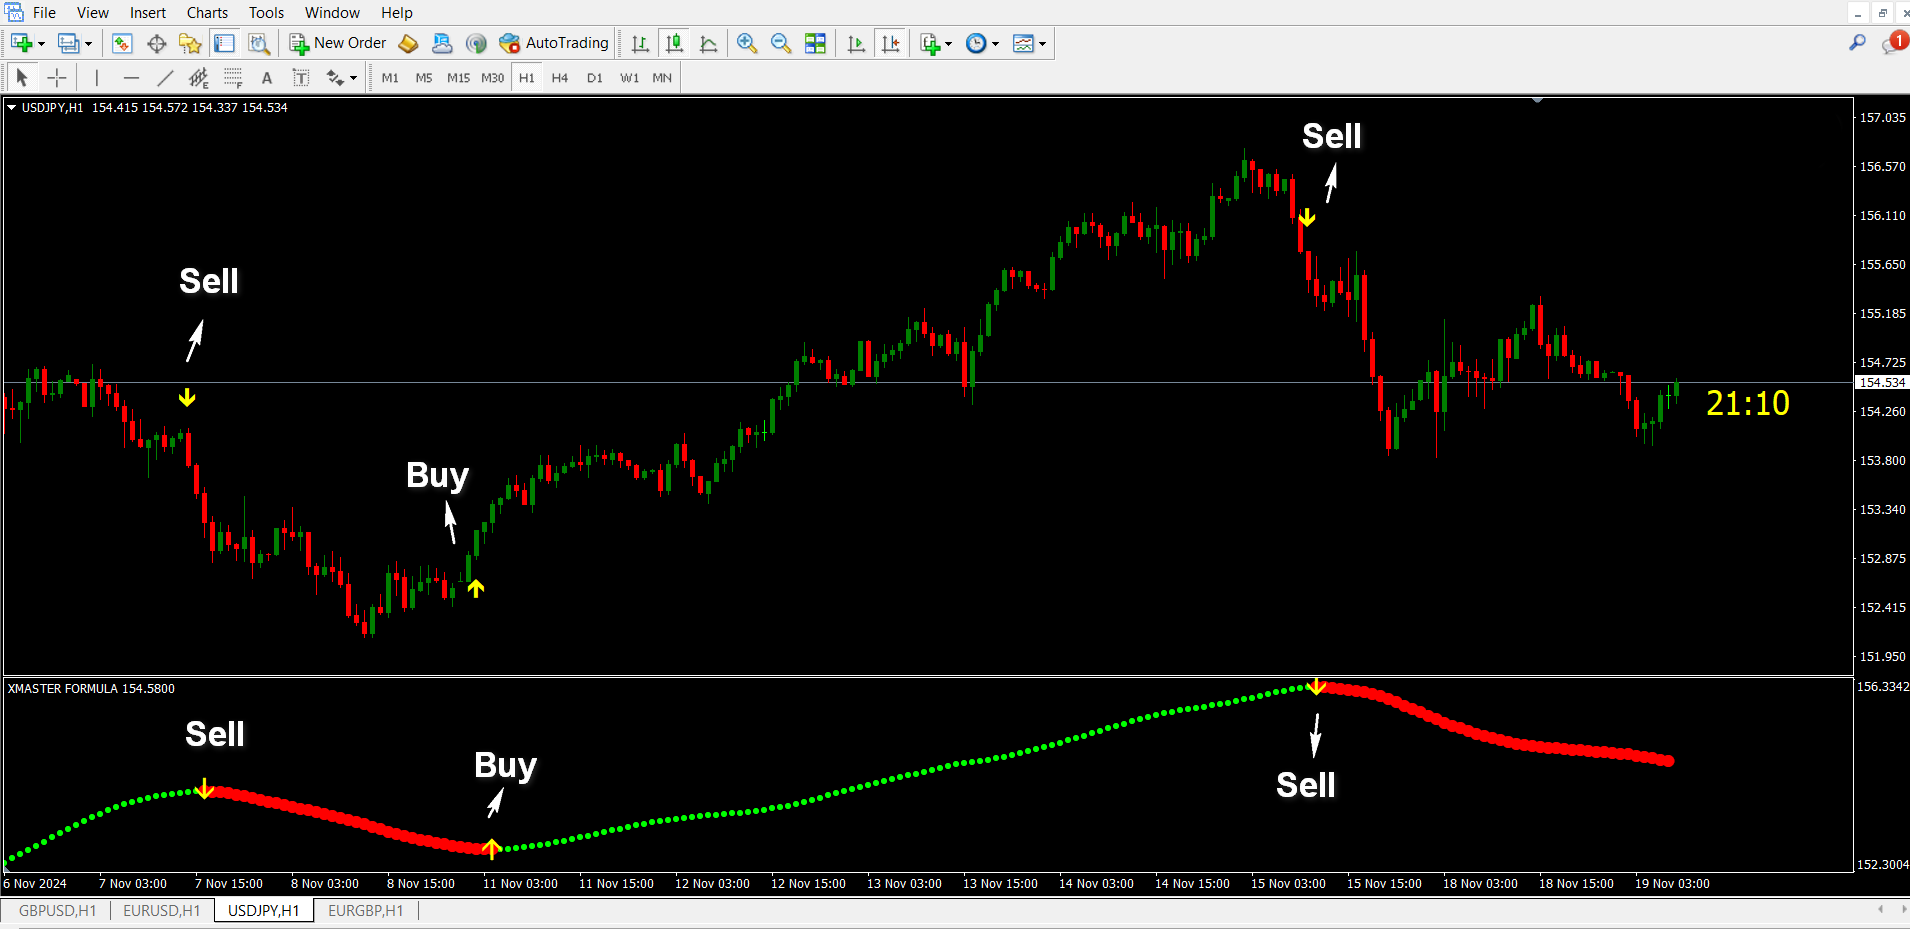Open the Templates icon
The width and height of the screenshot is (1910, 929).
(x=1023, y=43)
